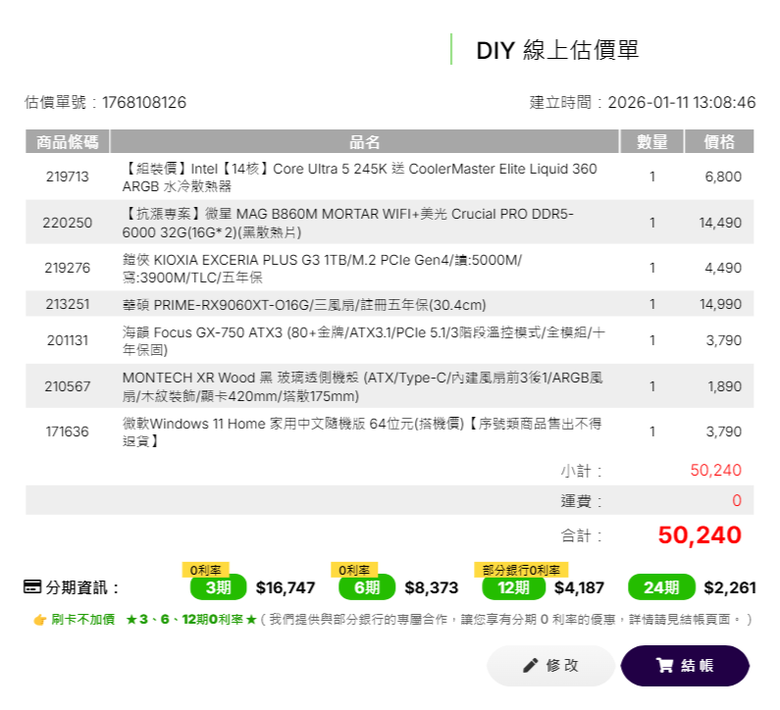Screen dimensions: 780x710
Task: Click the 建立時間 2026-01-11 13:08:46 text
Action: point(643,102)
